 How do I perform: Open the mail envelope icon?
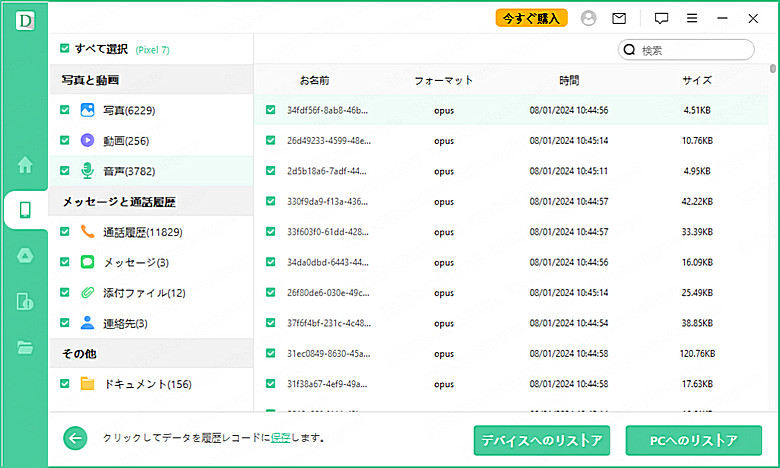pos(619,18)
